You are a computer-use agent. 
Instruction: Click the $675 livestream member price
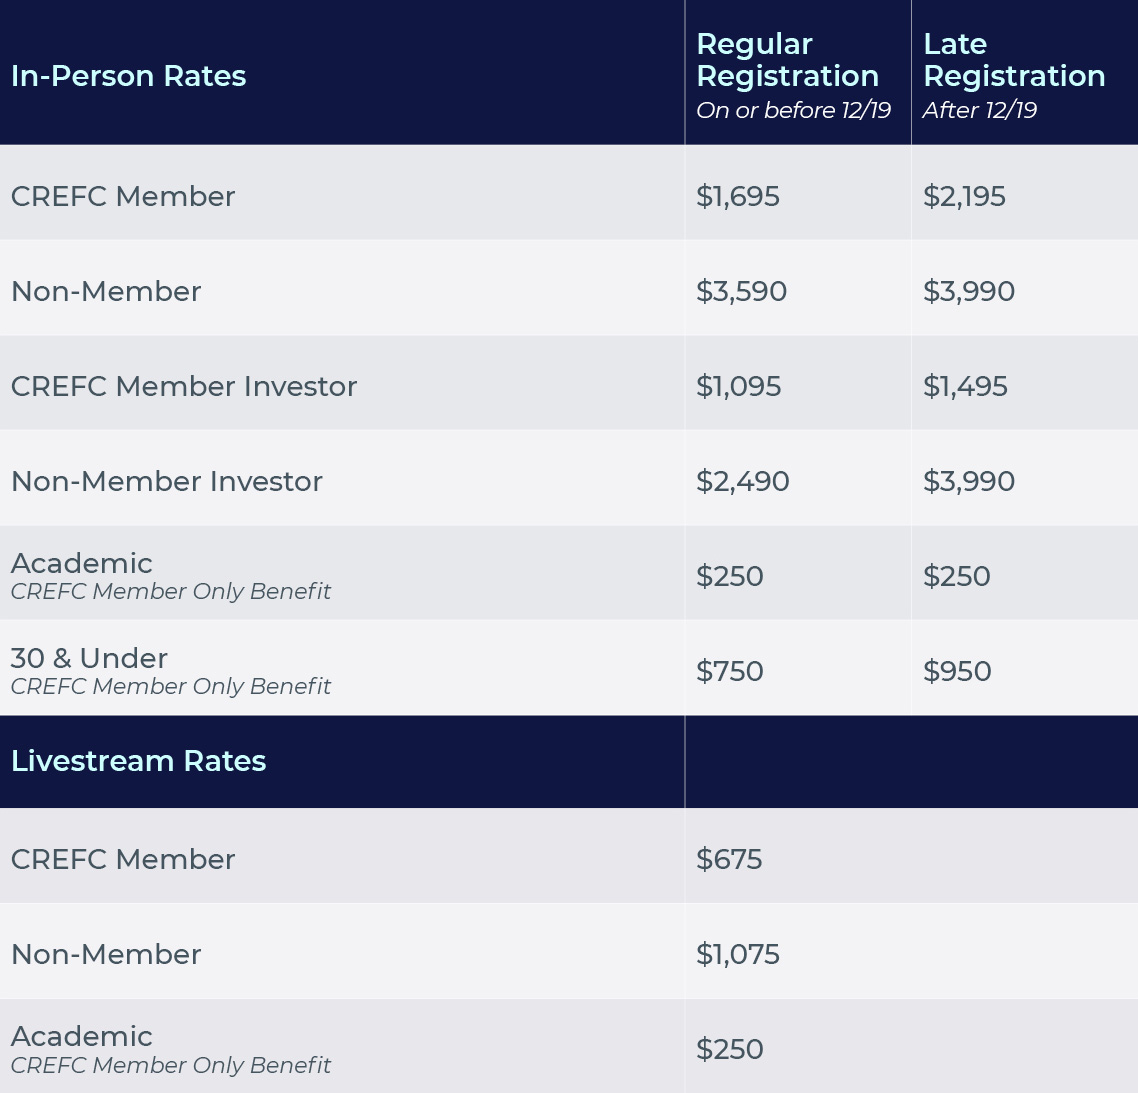pos(729,859)
